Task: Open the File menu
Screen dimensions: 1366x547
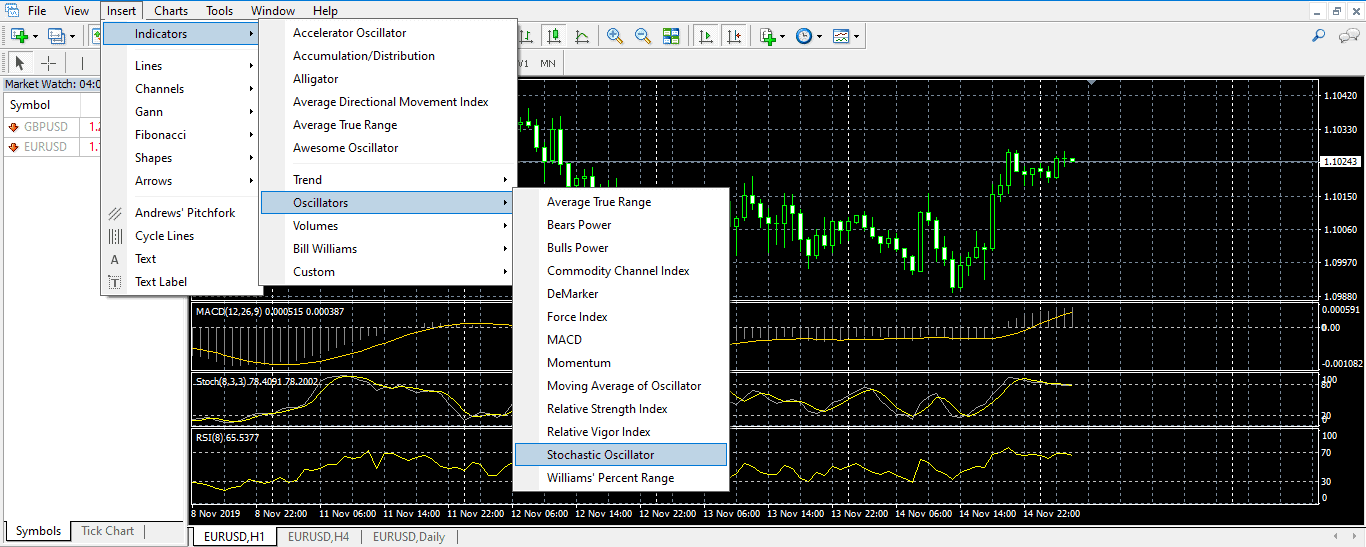Action: point(37,11)
